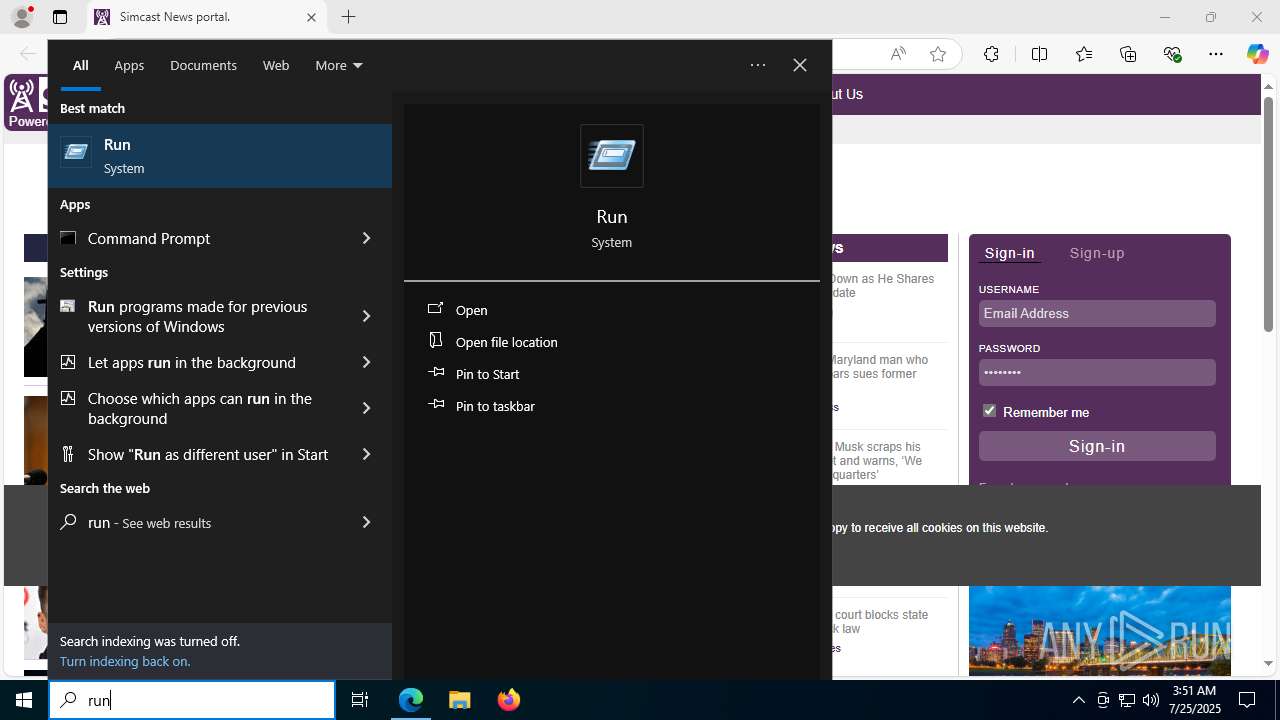Viewport: 1280px width, 720px height.
Task: Open Task View from the taskbar
Action: tap(360, 700)
